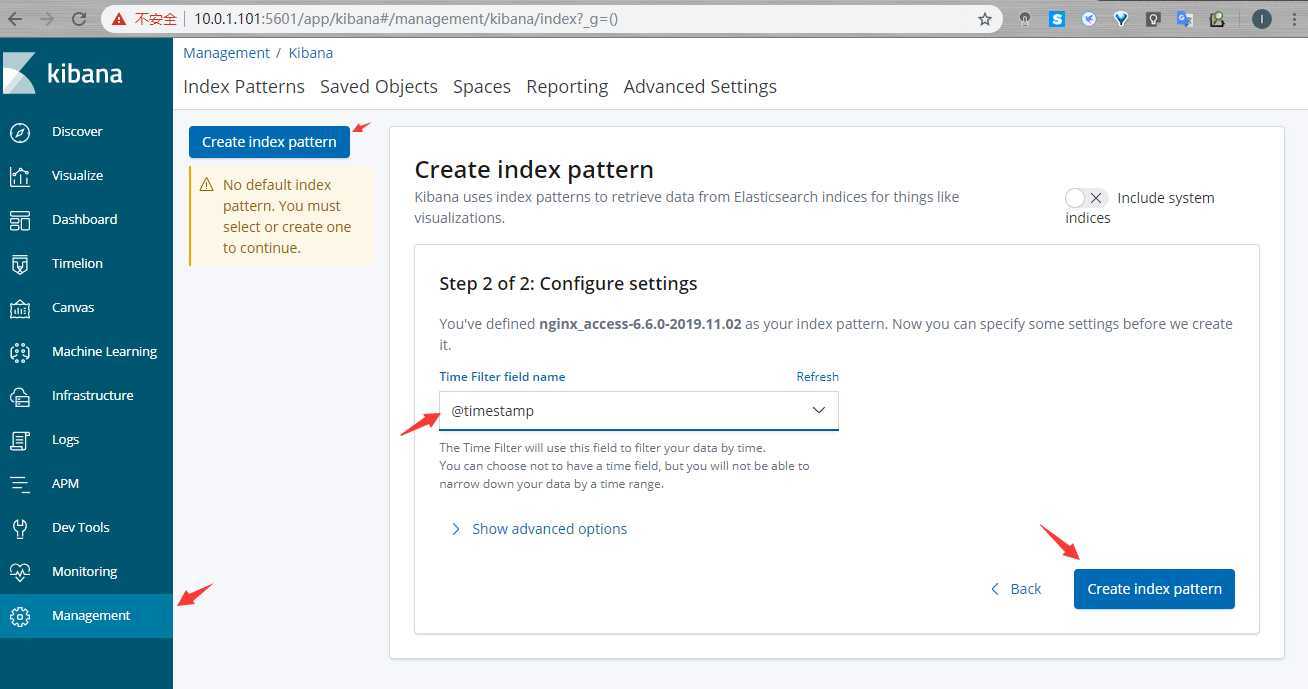Open APM icon in sidebar

coord(20,484)
